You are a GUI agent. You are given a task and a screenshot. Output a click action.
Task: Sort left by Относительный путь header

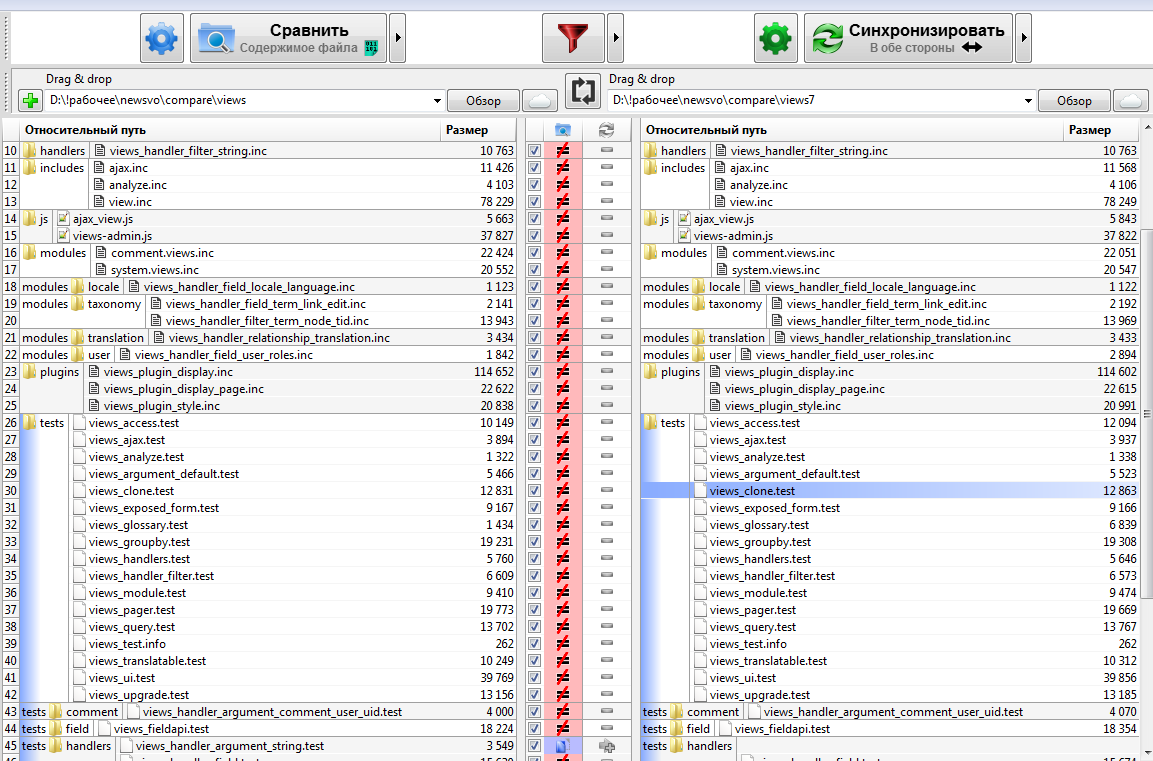coord(230,130)
